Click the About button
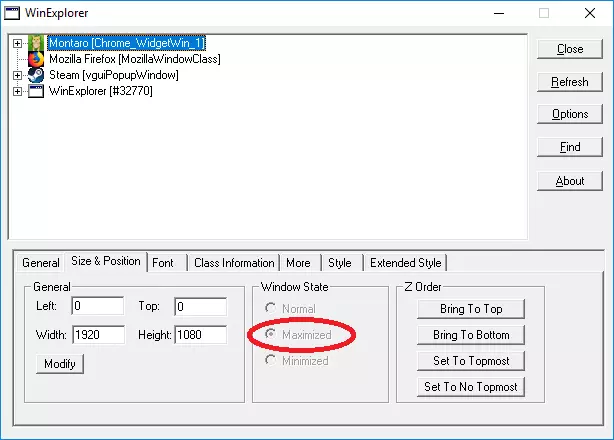The image size is (614, 440). [570, 181]
